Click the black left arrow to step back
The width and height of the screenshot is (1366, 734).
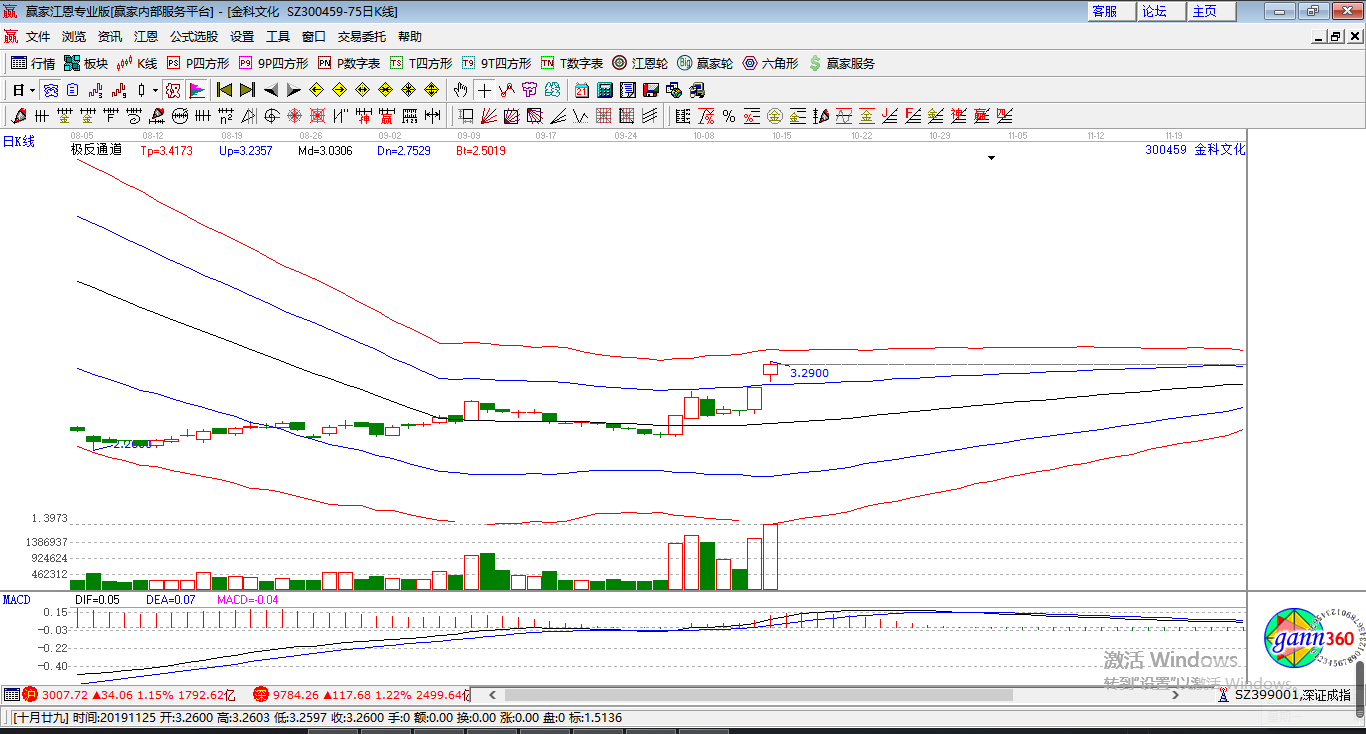click(x=270, y=90)
